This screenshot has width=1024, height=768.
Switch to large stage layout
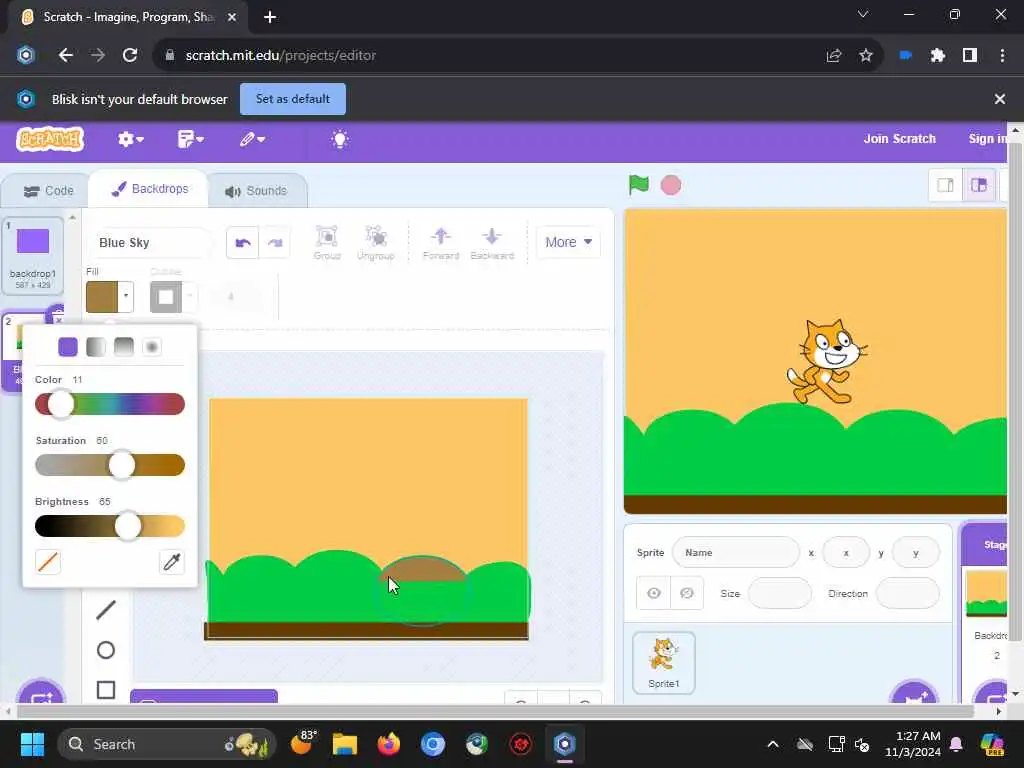(x=978, y=185)
